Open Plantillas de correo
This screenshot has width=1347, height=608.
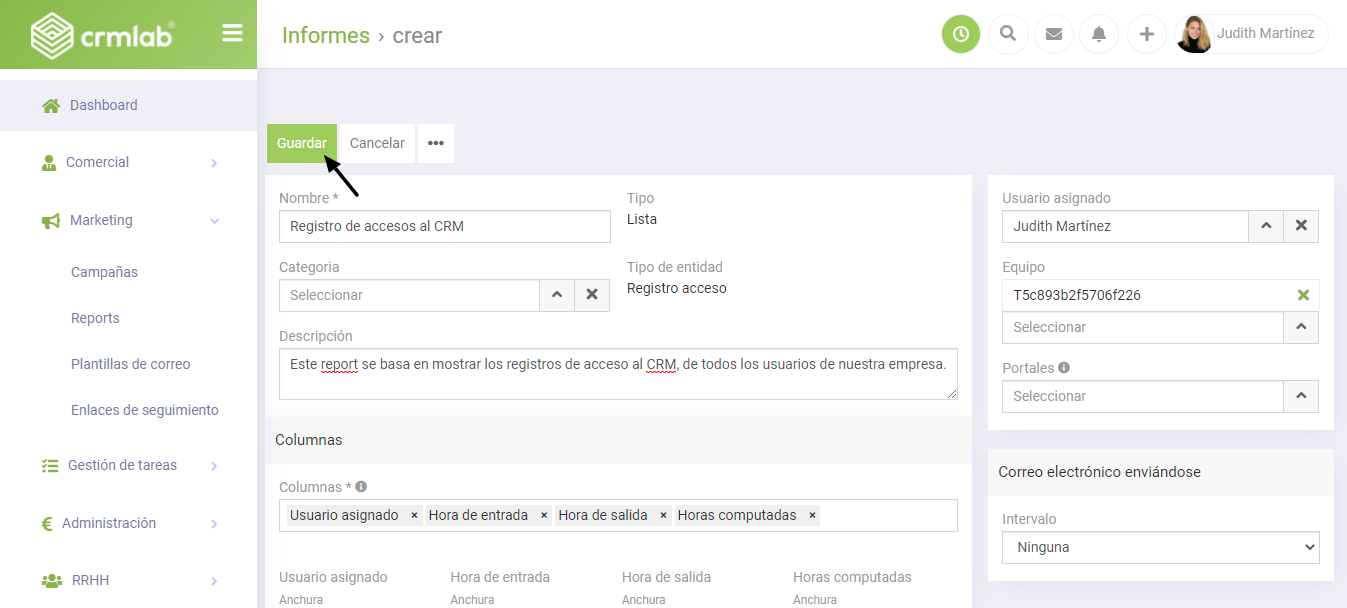130,364
